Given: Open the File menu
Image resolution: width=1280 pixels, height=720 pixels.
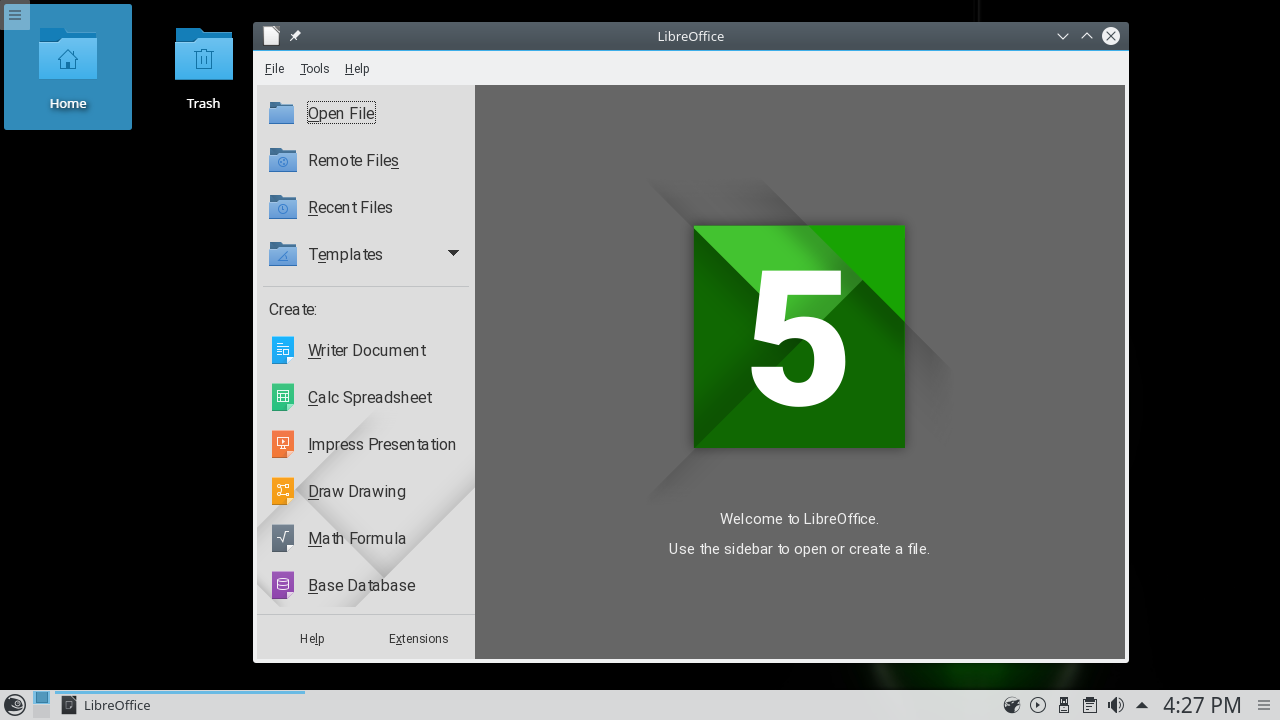Looking at the screenshot, I should (x=274, y=69).
